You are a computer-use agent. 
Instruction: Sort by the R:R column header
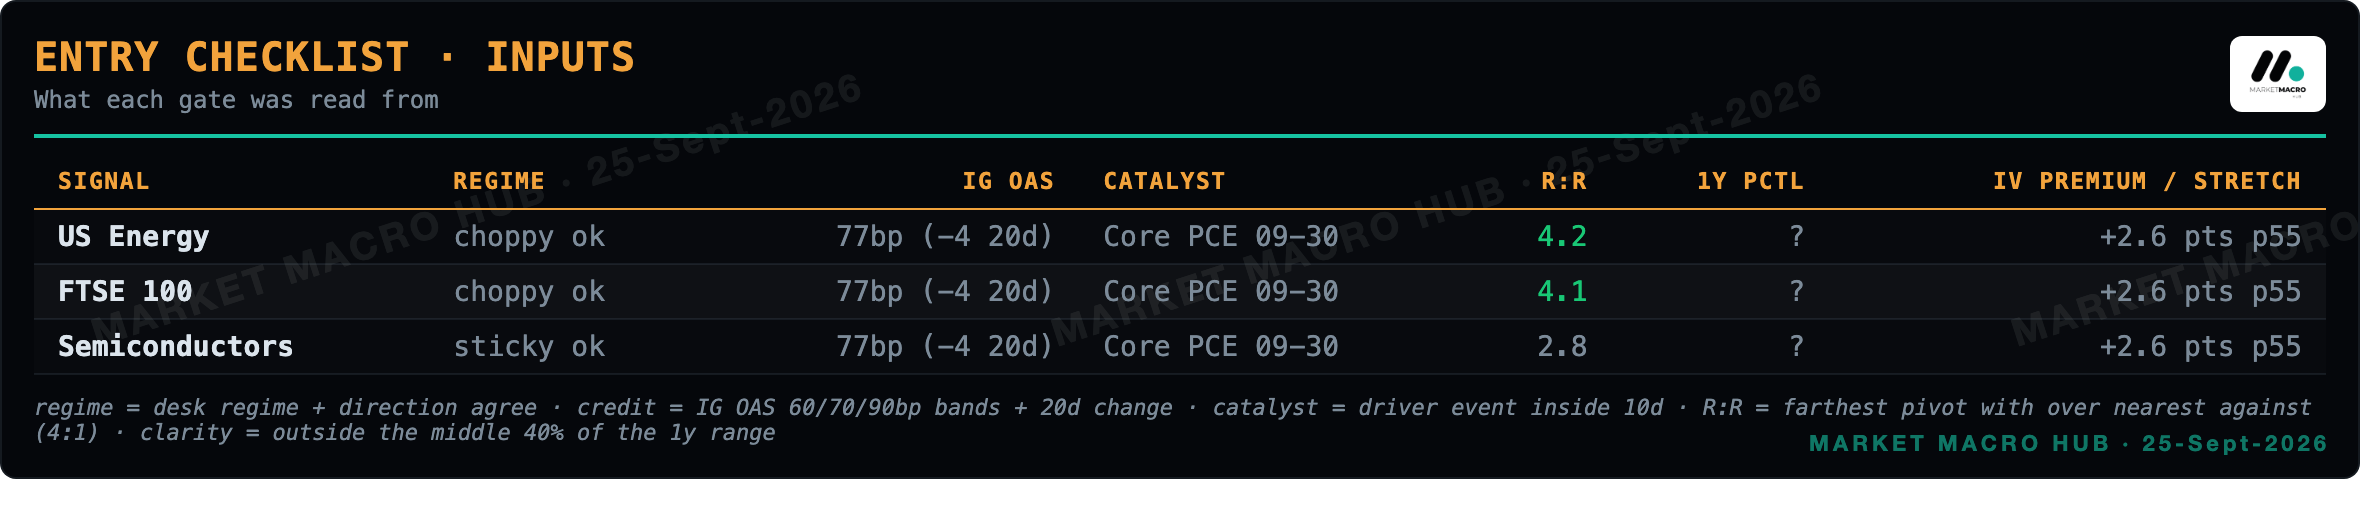click(1564, 181)
